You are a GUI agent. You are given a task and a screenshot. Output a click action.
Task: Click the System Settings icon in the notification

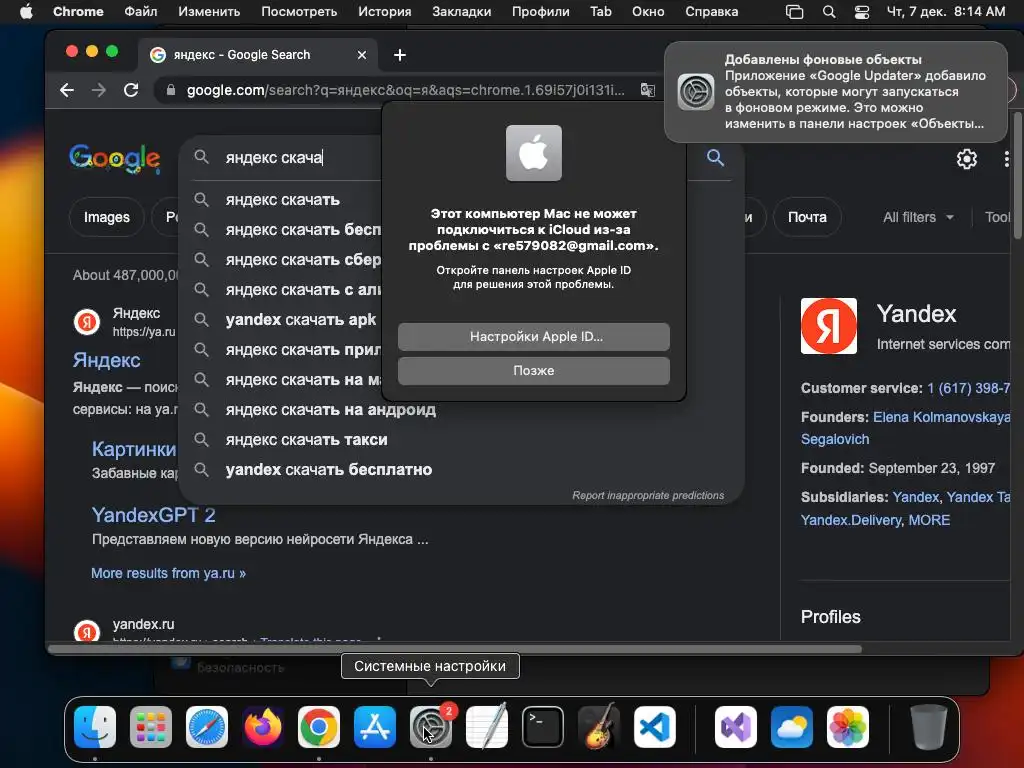(x=696, y=91)
